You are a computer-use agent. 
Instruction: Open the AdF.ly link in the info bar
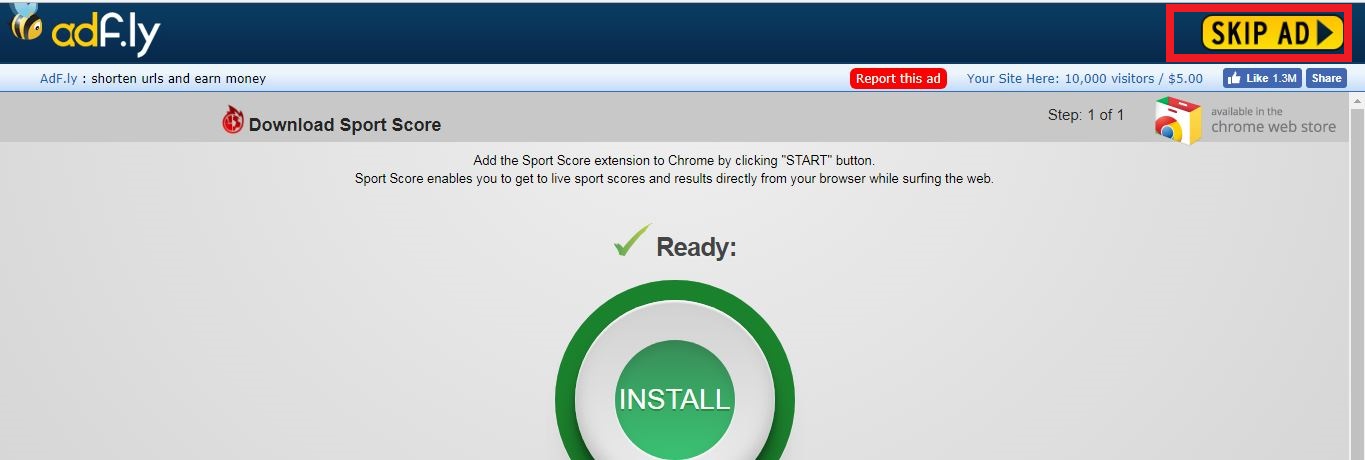point(59,78)
